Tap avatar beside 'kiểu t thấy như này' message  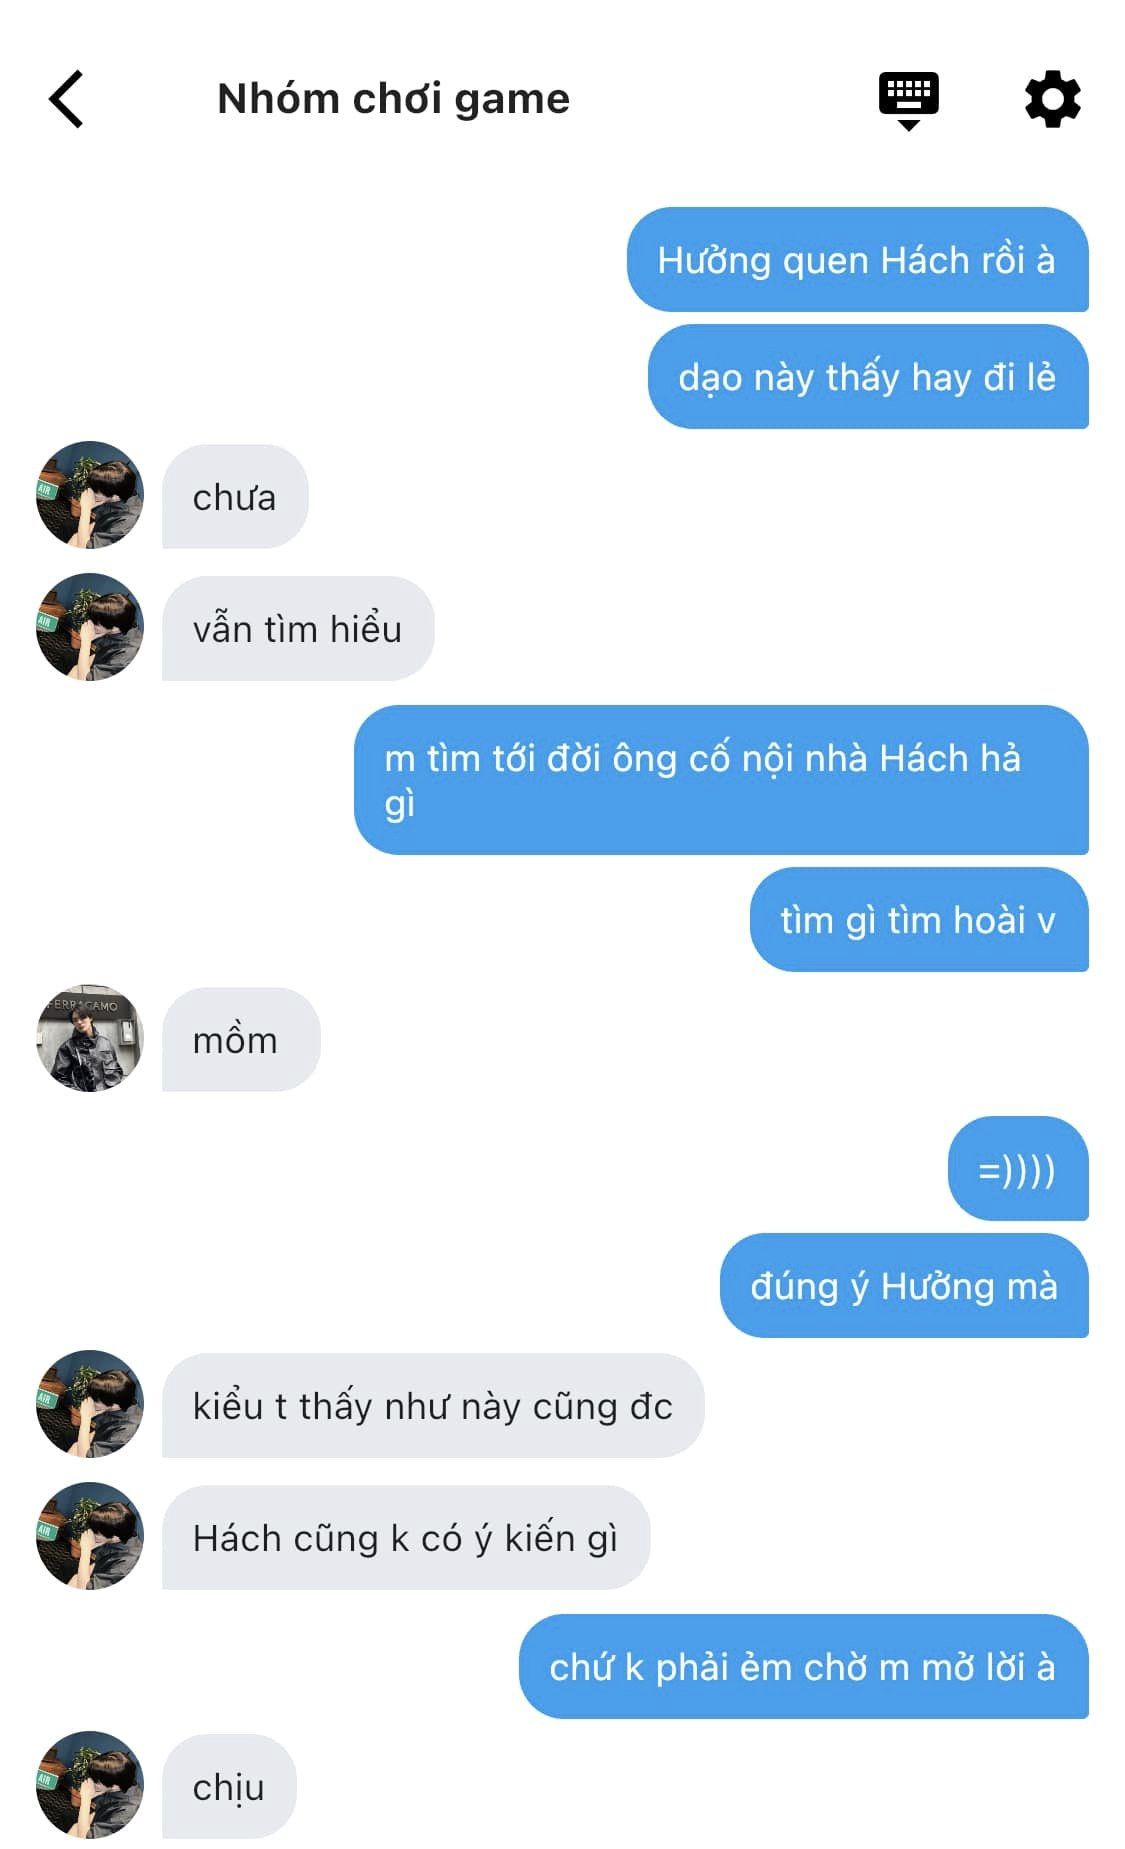[x=90, y=1404]
